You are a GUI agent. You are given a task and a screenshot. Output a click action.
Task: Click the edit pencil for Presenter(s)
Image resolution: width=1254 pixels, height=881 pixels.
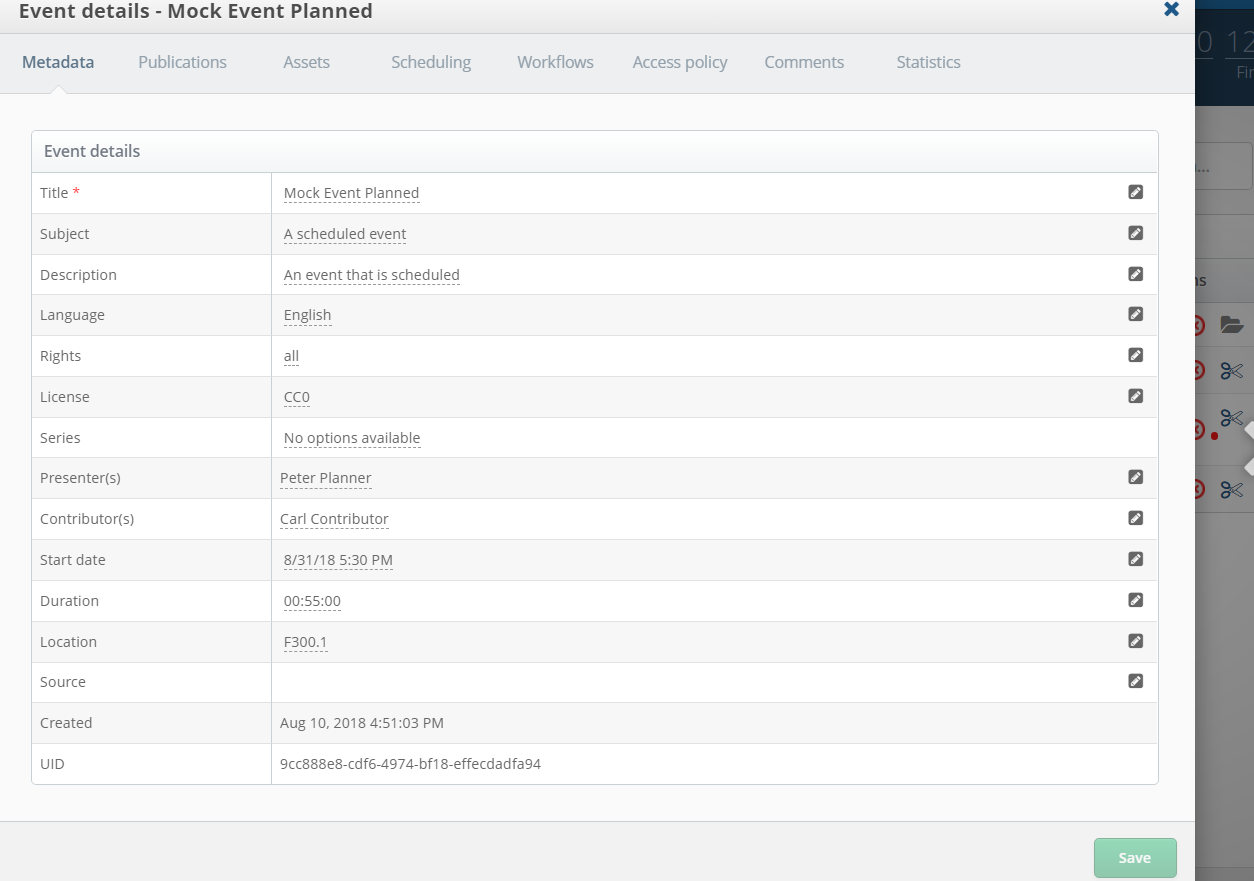click(1136, 477)
